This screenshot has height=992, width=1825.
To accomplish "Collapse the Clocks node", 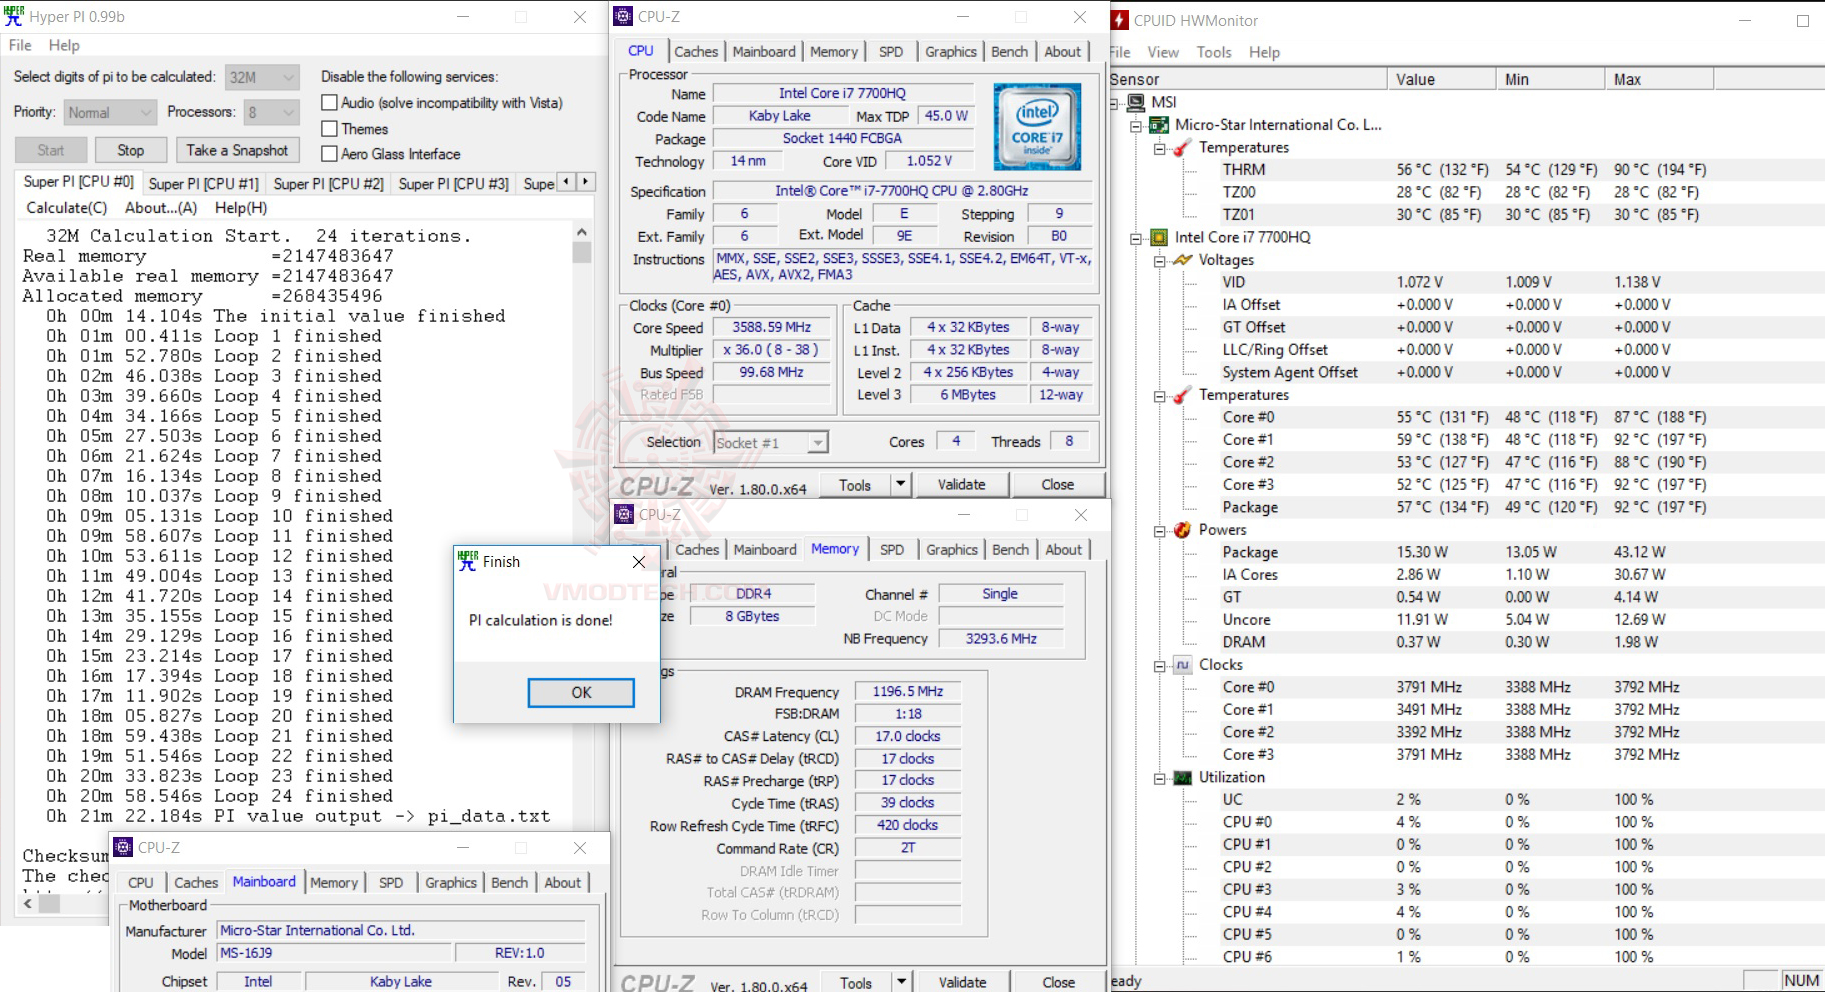I will [1159, 665].
